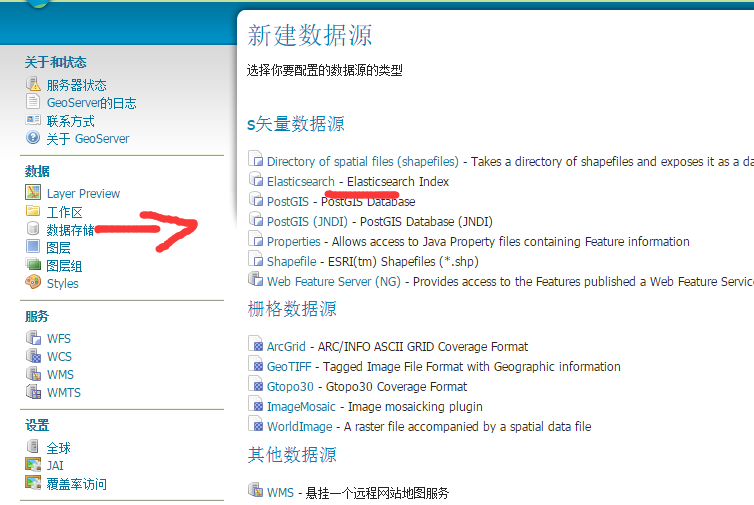The height and width of the screenshot is (505, 754).
Task: Click the Gtopo30 raster source icon
Action: [x=256, y=384]
